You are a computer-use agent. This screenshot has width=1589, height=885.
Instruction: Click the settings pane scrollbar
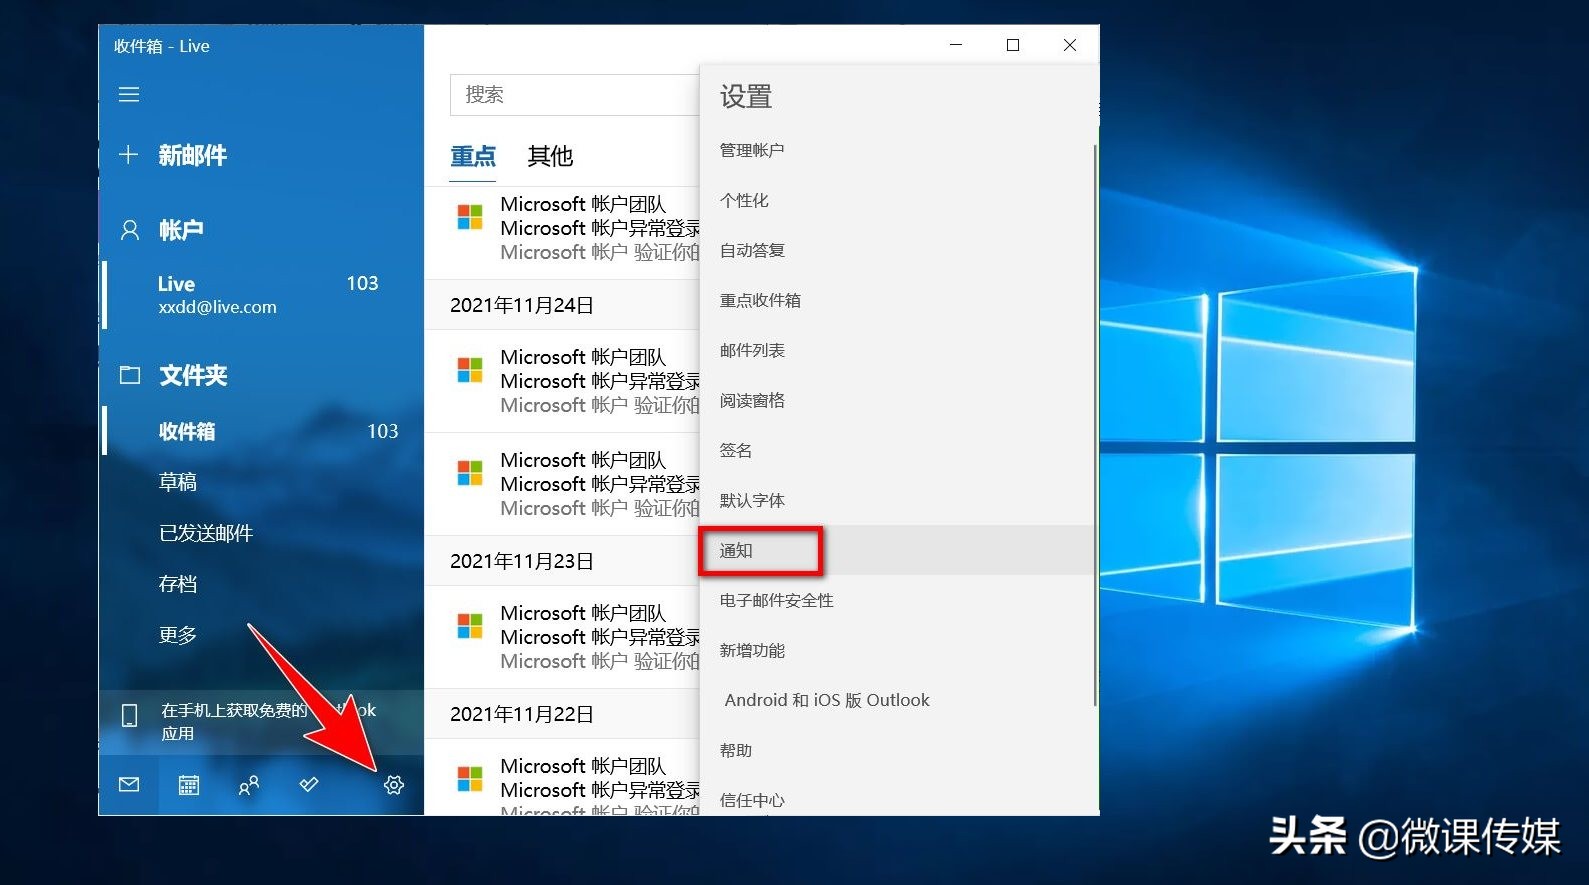point(1096,425)
